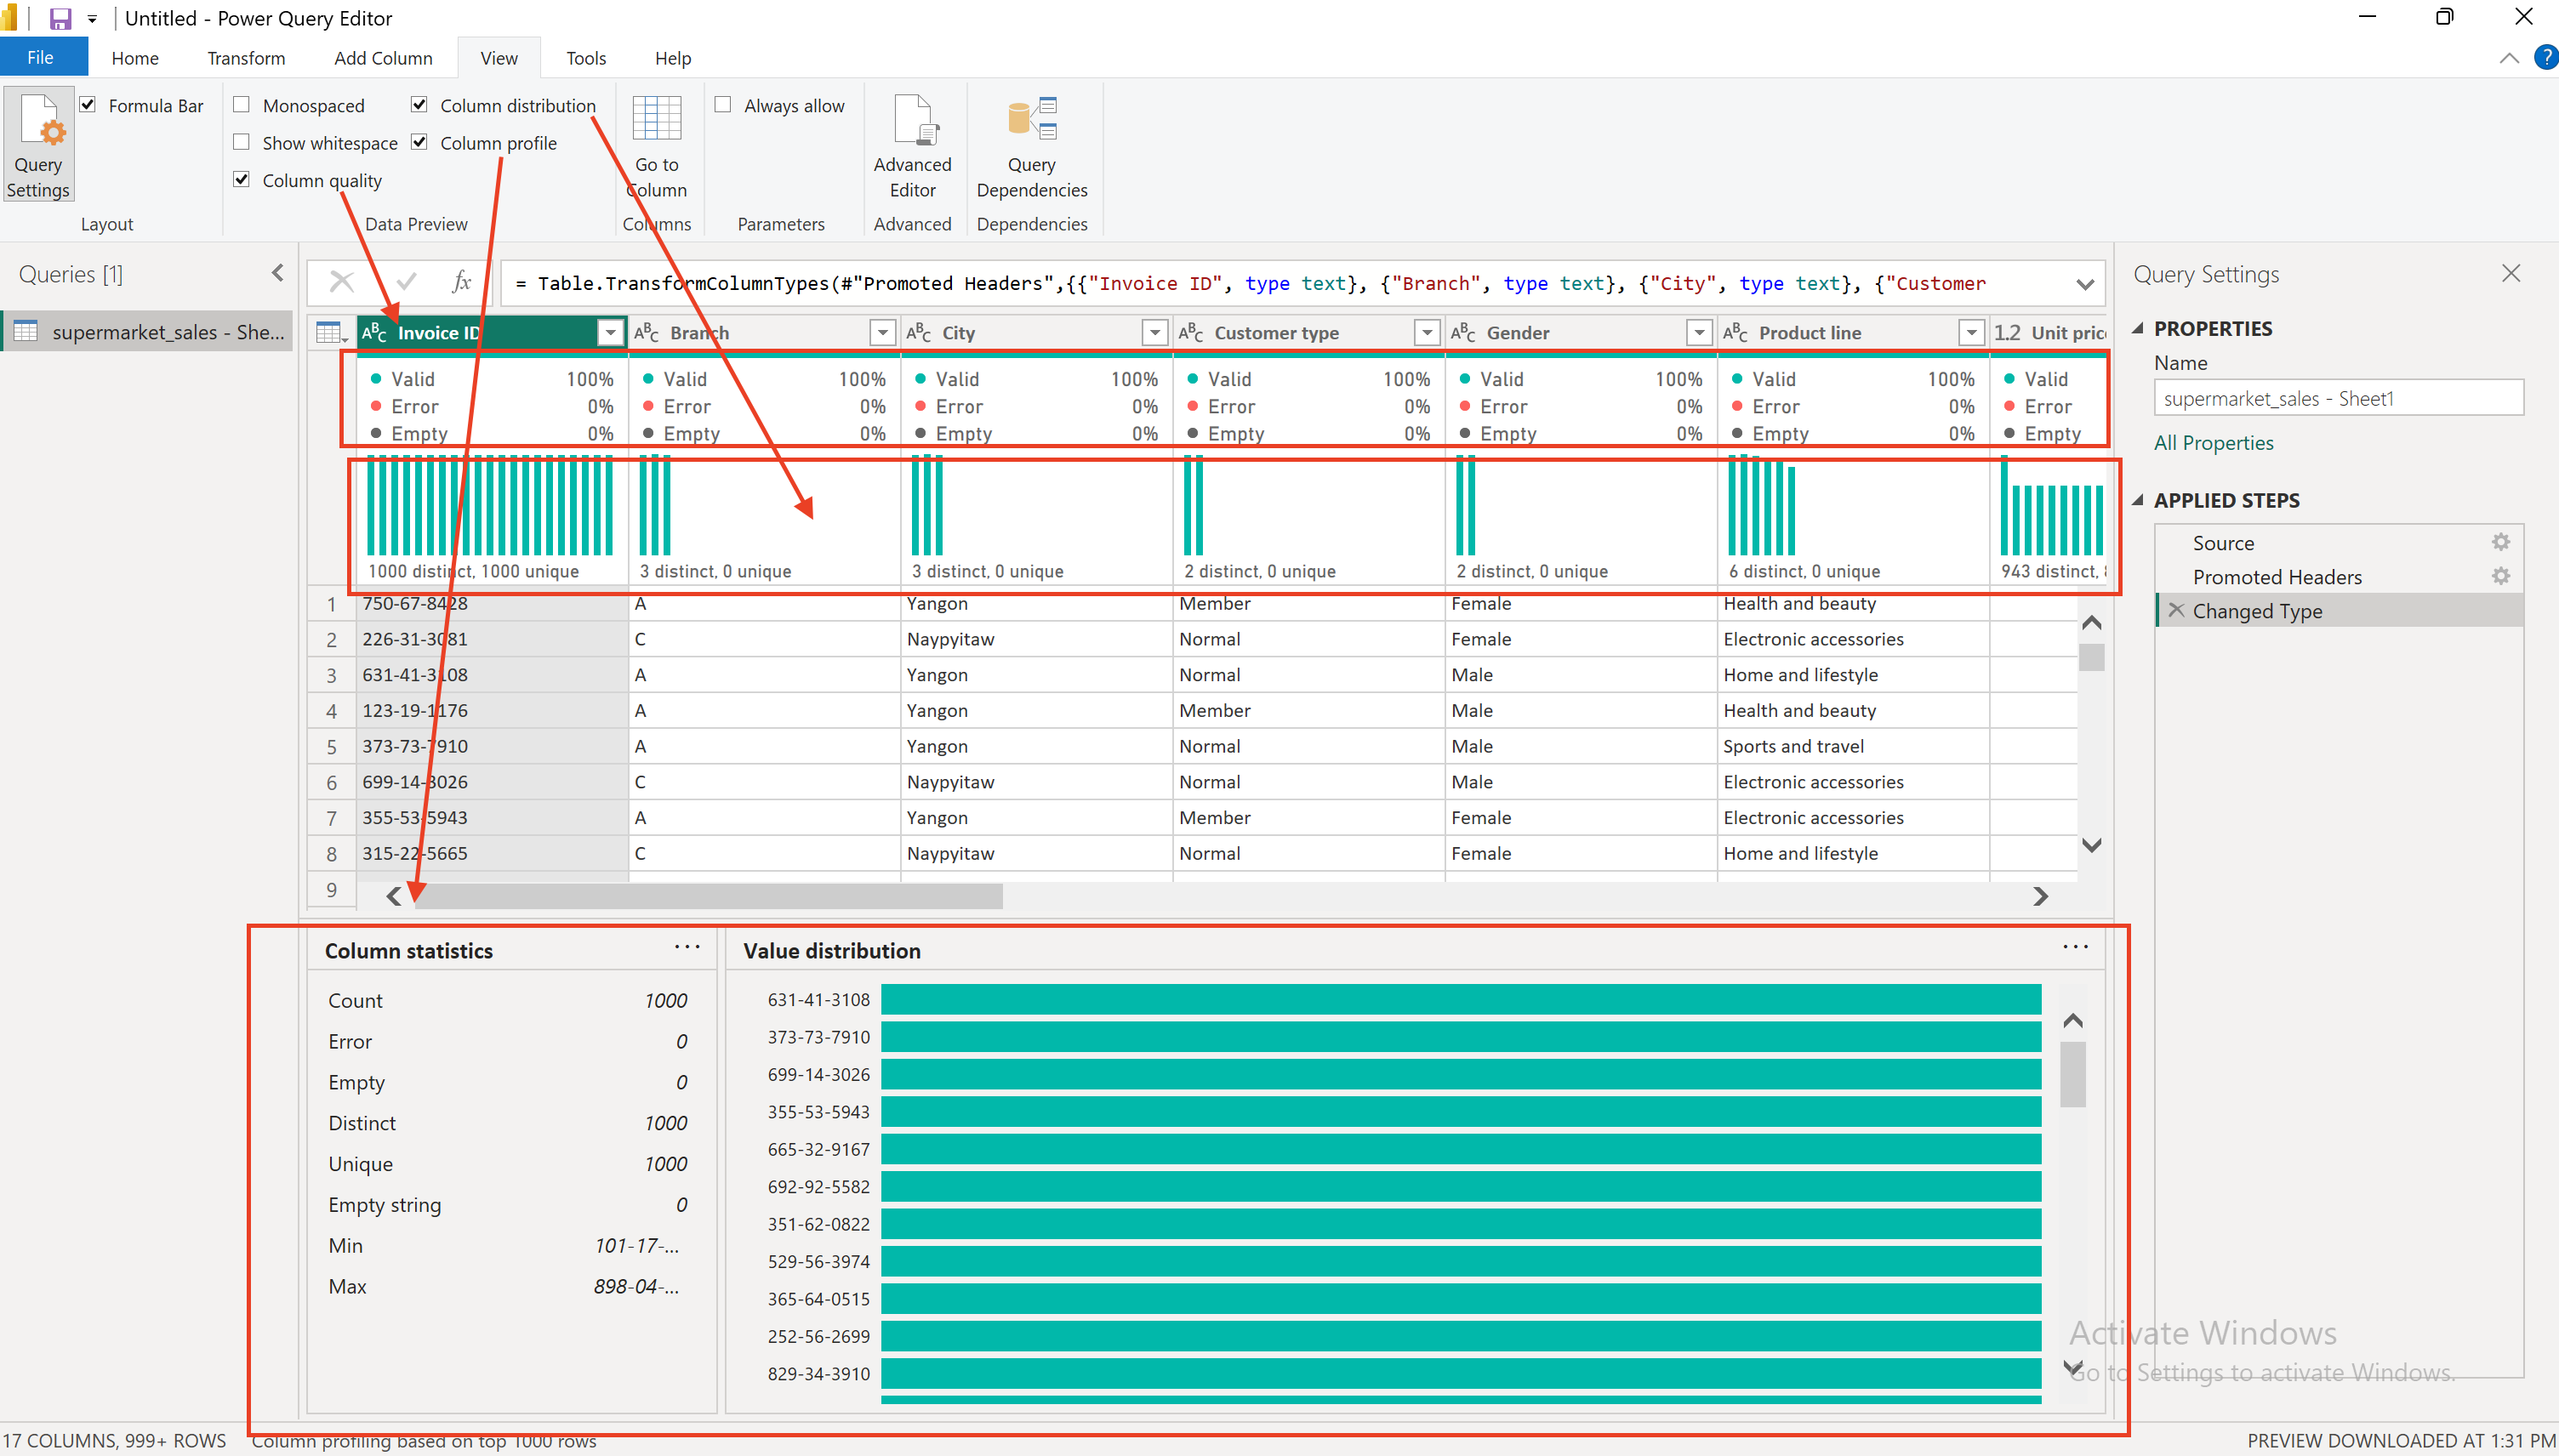
Task: Open Value distribution options ellipsis
Action: tap(2075, 947)
